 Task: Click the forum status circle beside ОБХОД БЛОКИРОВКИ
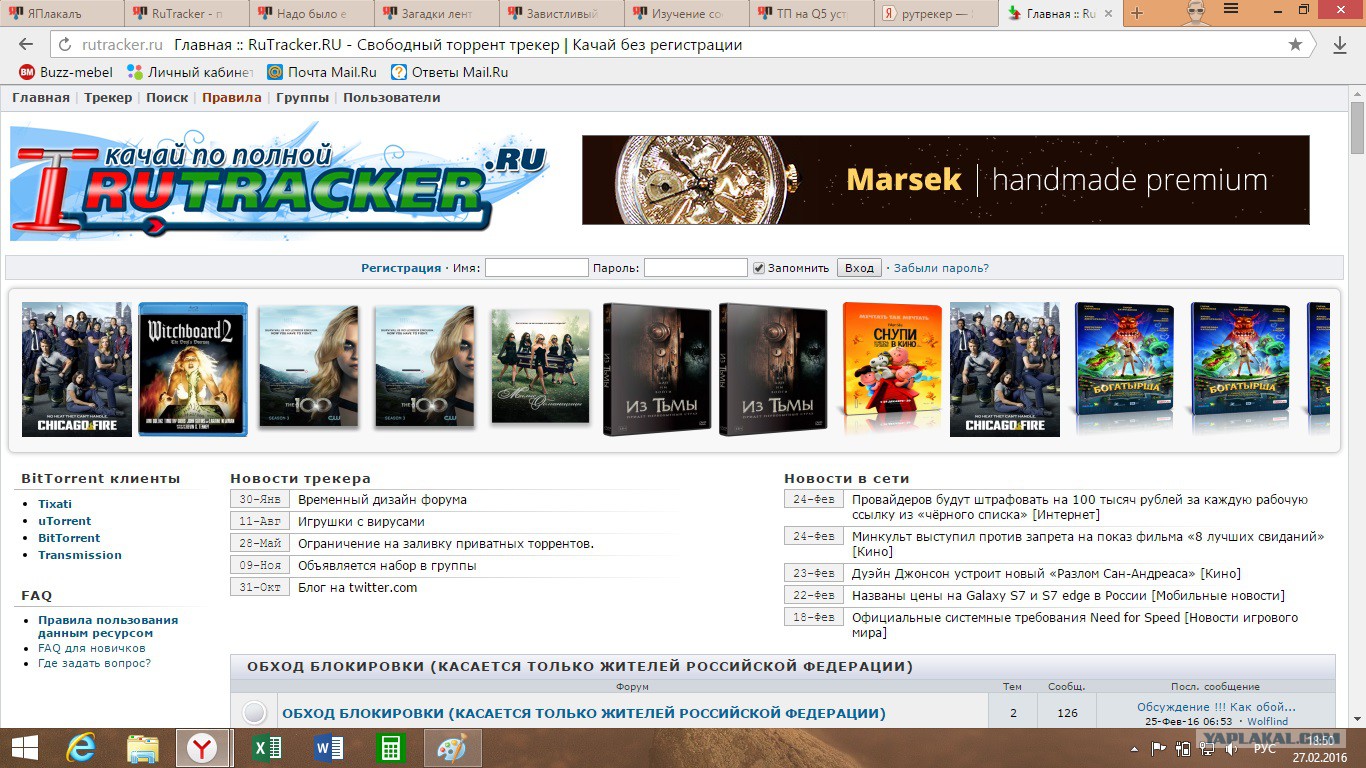point(255,713)
